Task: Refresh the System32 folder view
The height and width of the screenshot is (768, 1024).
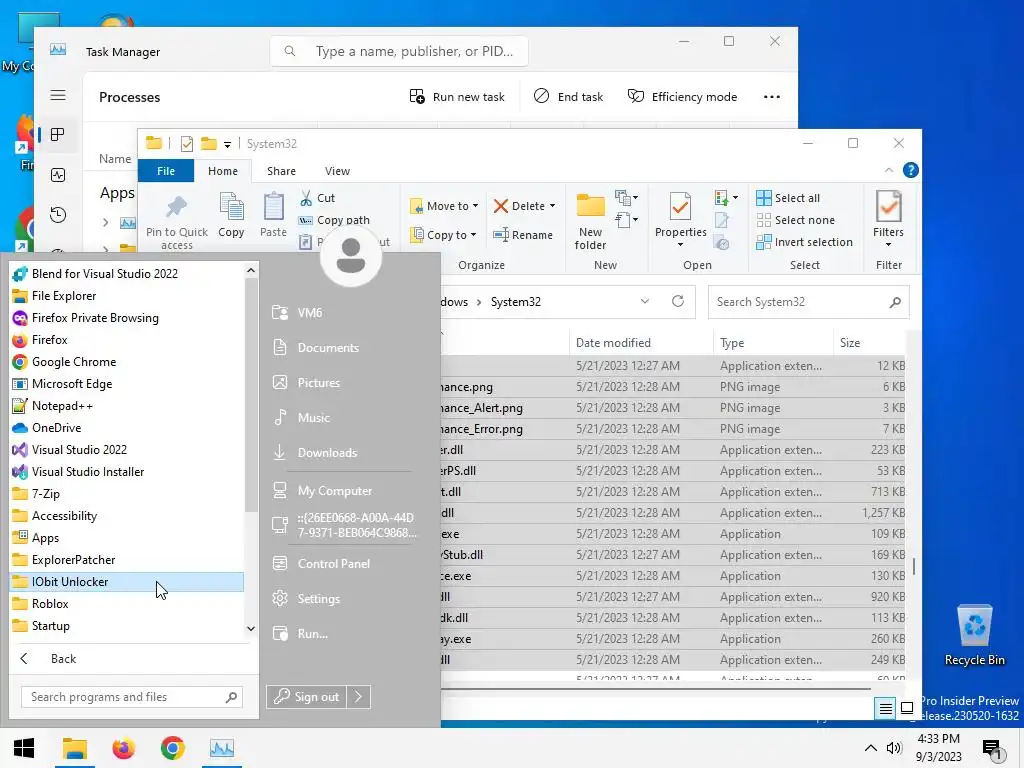Action: click(678, 301)
